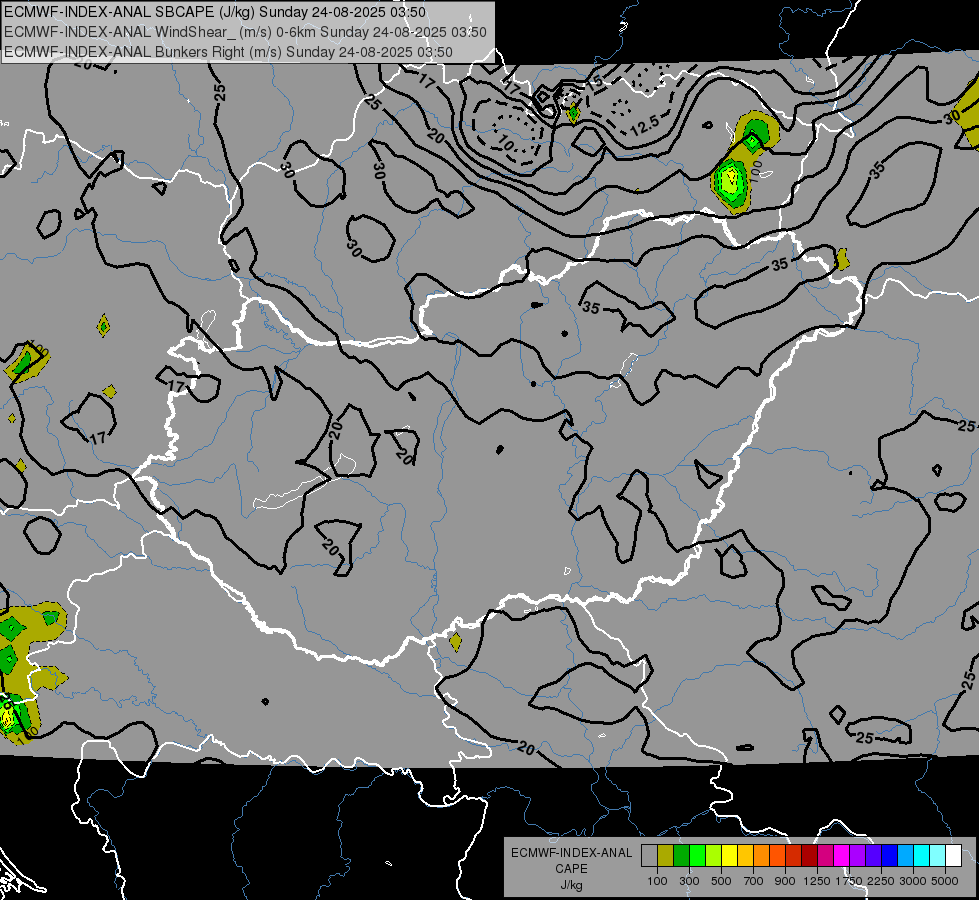Select the Bunkers Right (m/s) layer title line

pyautogui.click(x=229, y=52)
